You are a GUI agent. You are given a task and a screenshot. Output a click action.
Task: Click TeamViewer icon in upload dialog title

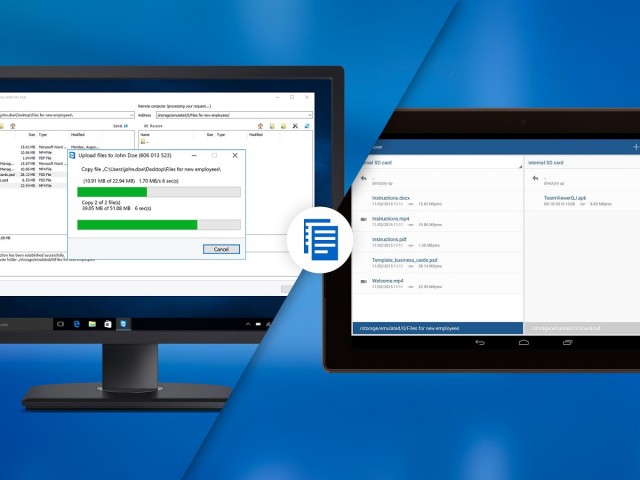coord(72,156)
